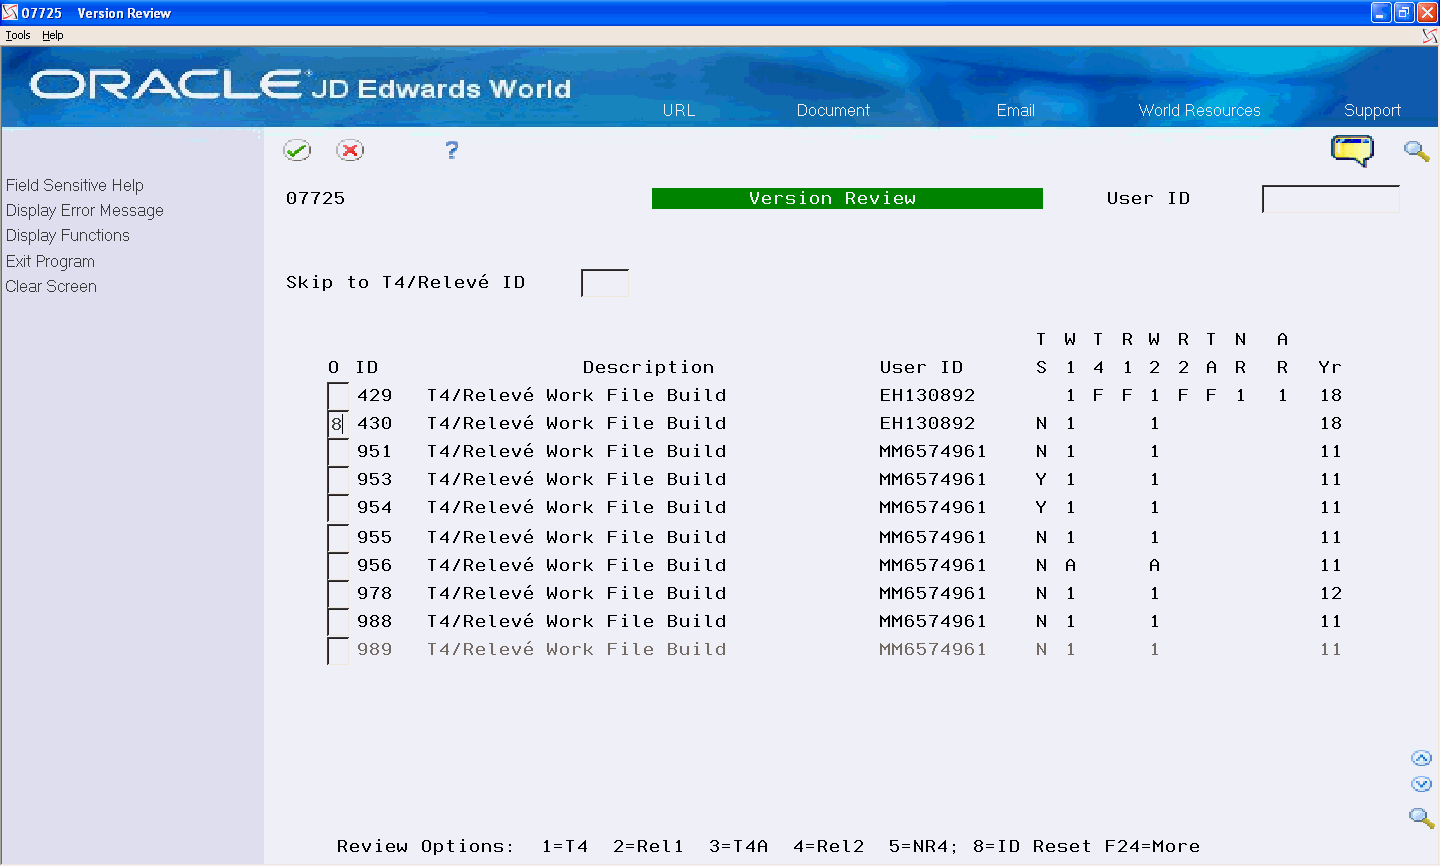
Task: Open the yellow chat message icon
Action: (1352, 151)
